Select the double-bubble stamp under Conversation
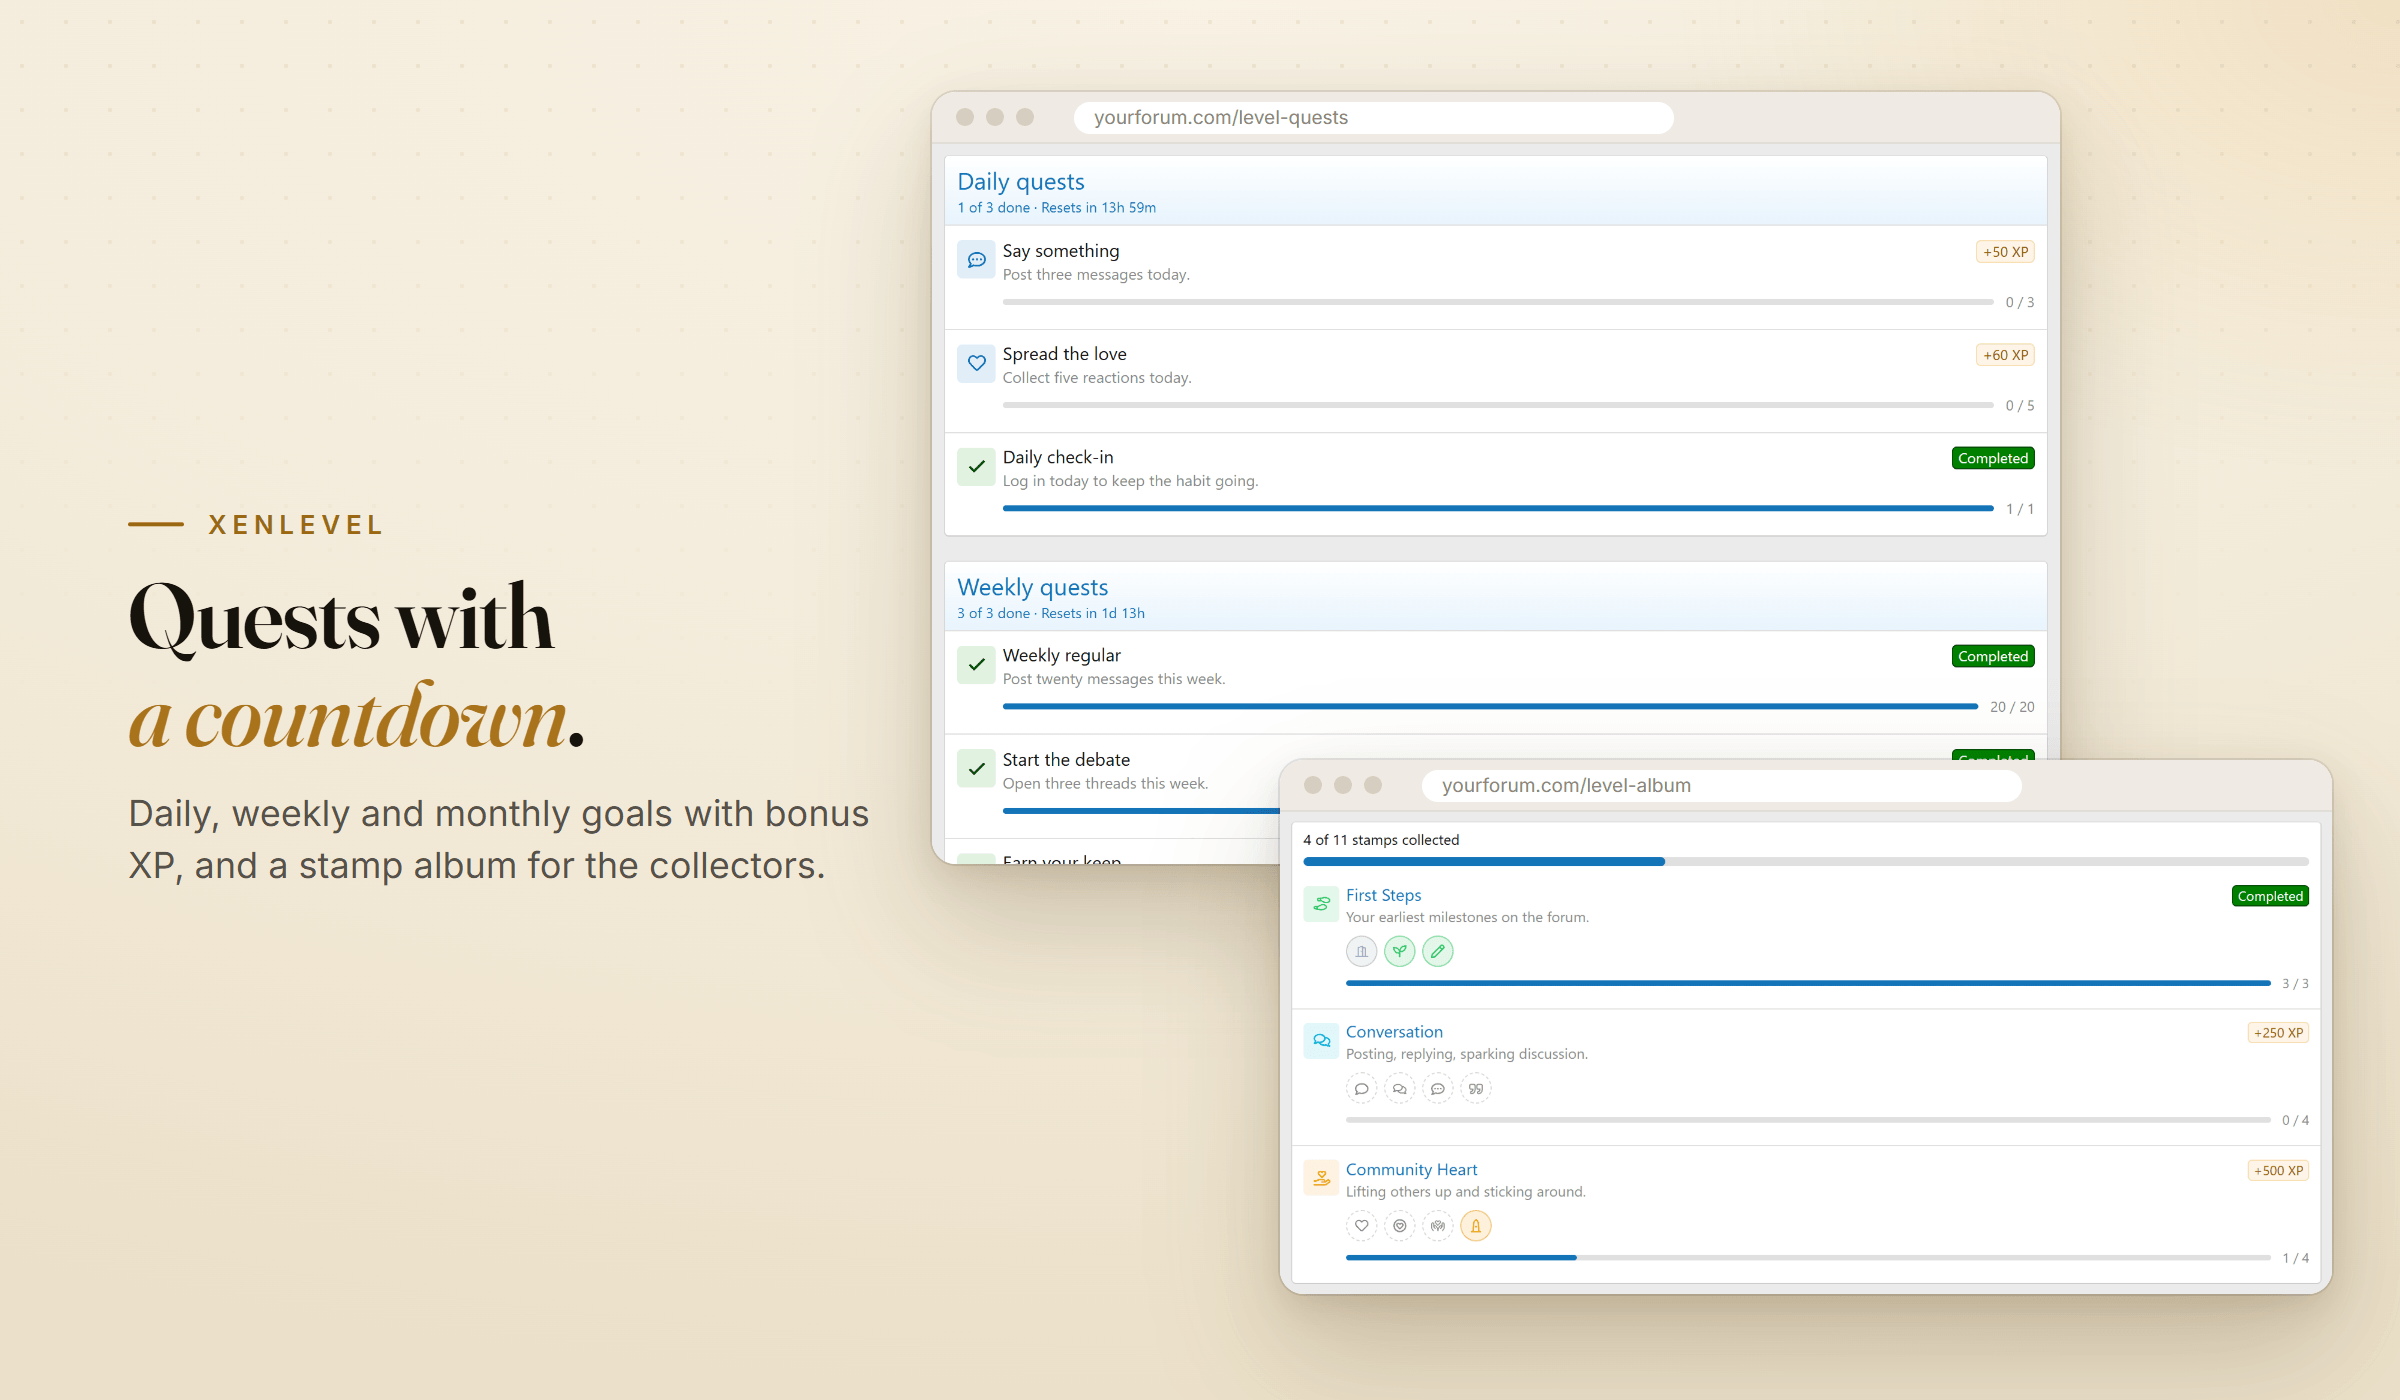Viewport: 2400px width, 1400px height. pos(1399,1088)
